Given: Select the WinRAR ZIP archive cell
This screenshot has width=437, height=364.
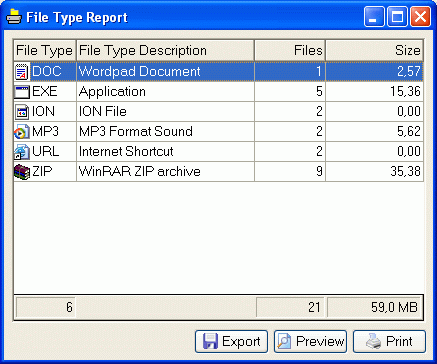Looking at the screenshot, I should click(165, 172).
